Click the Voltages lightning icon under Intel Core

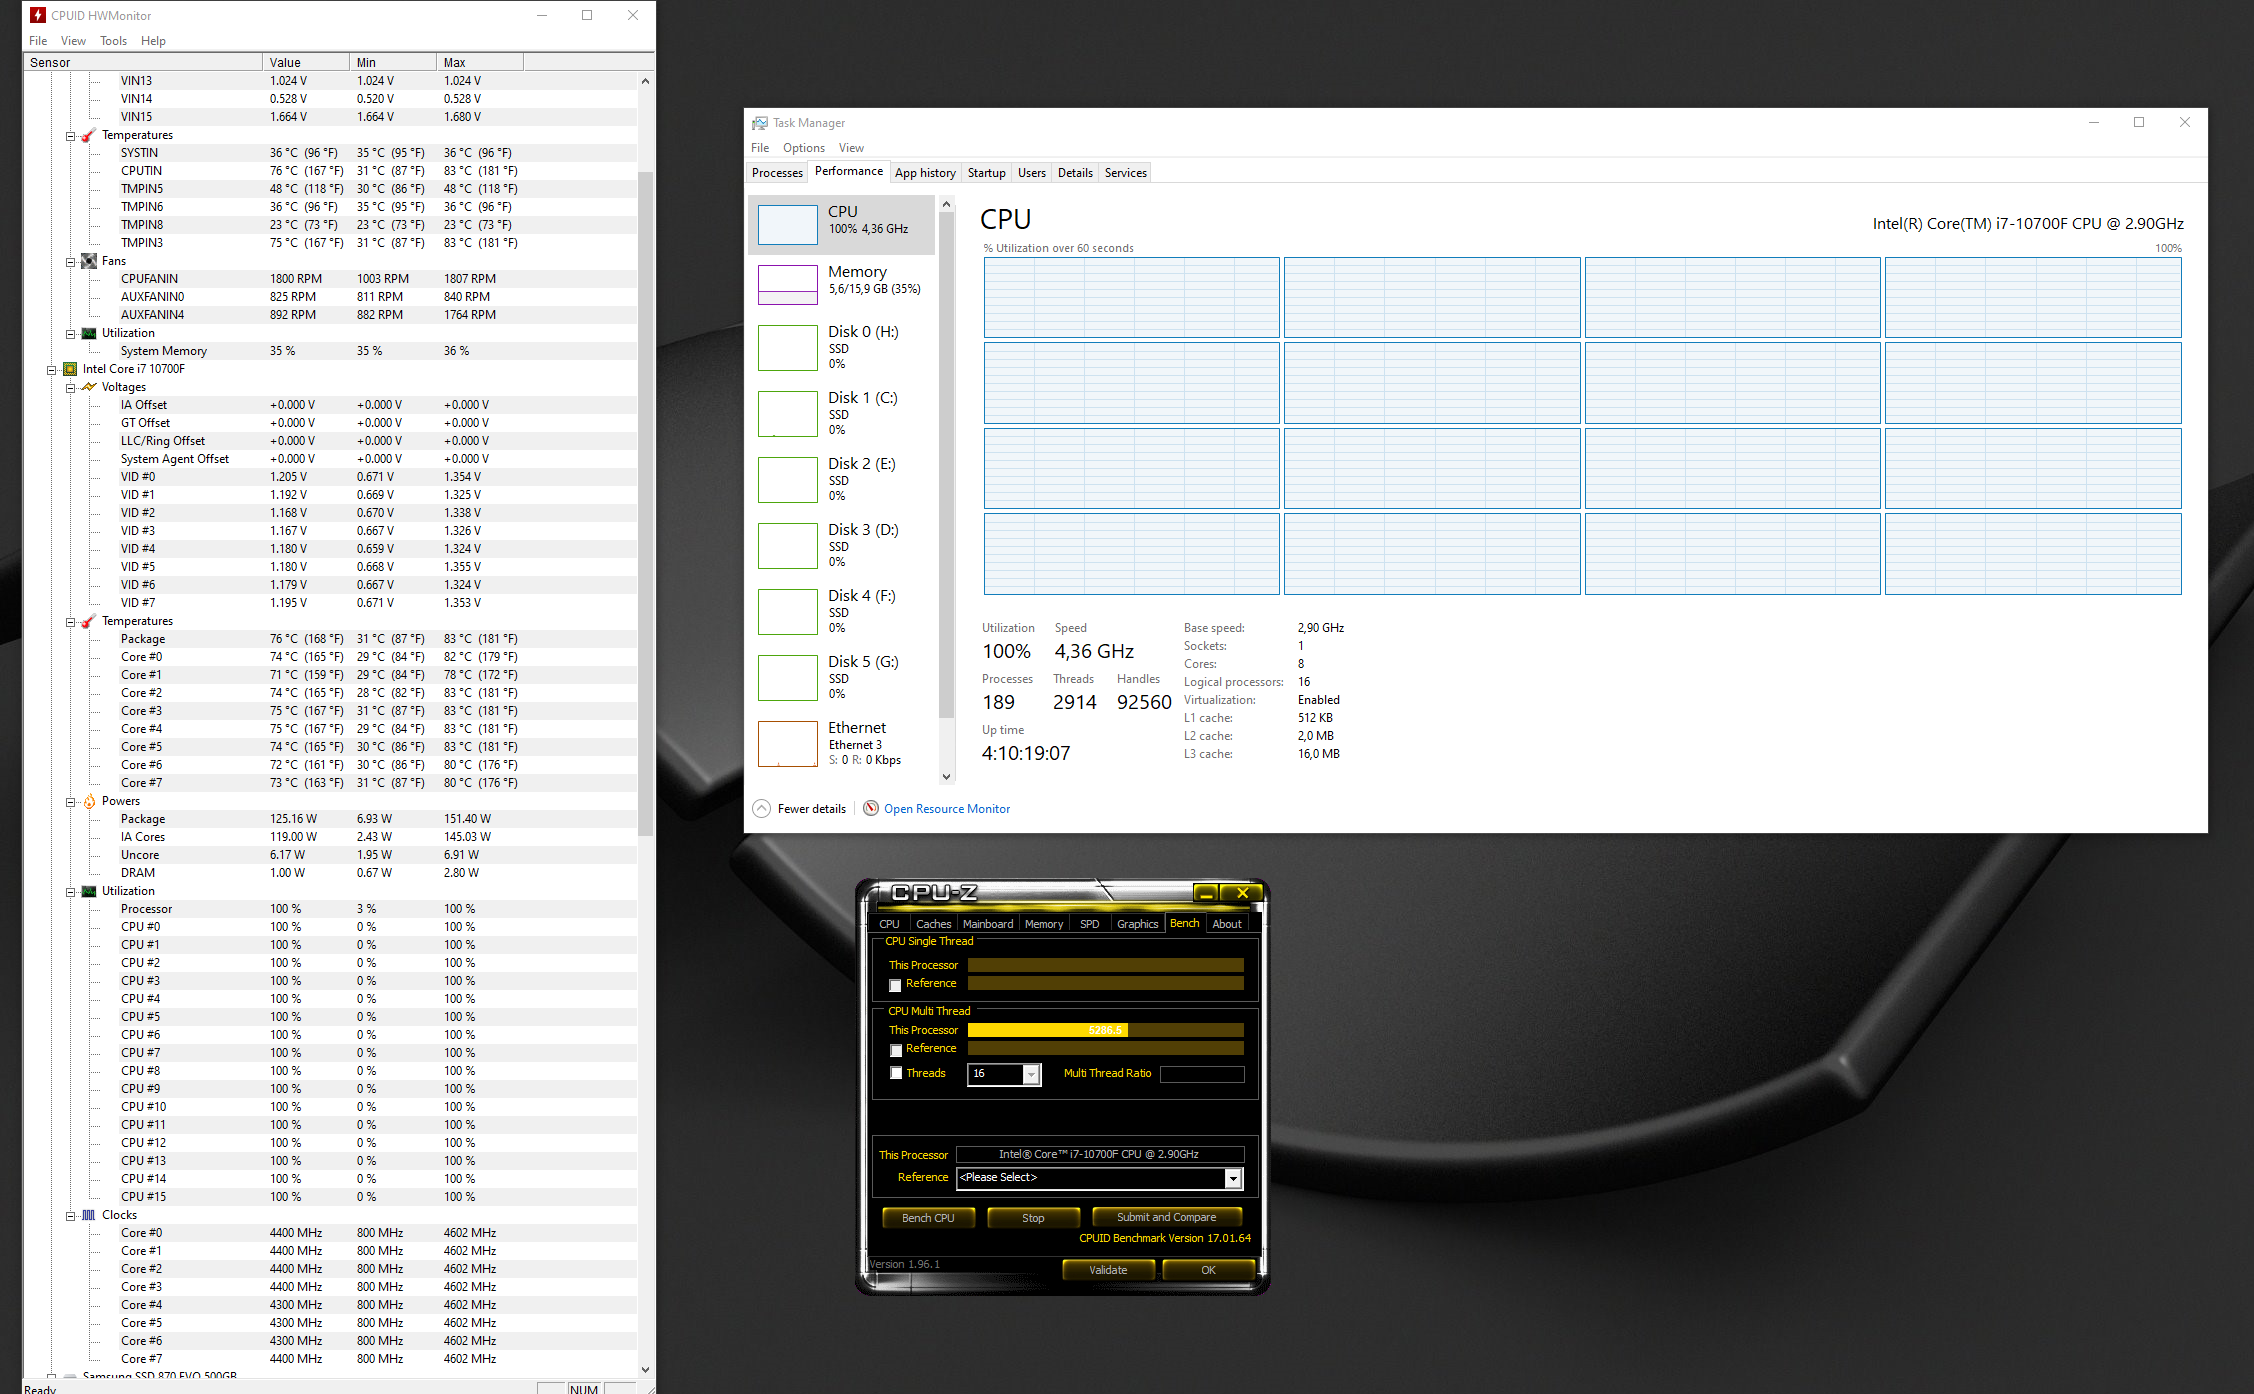[x=89, y=387]
